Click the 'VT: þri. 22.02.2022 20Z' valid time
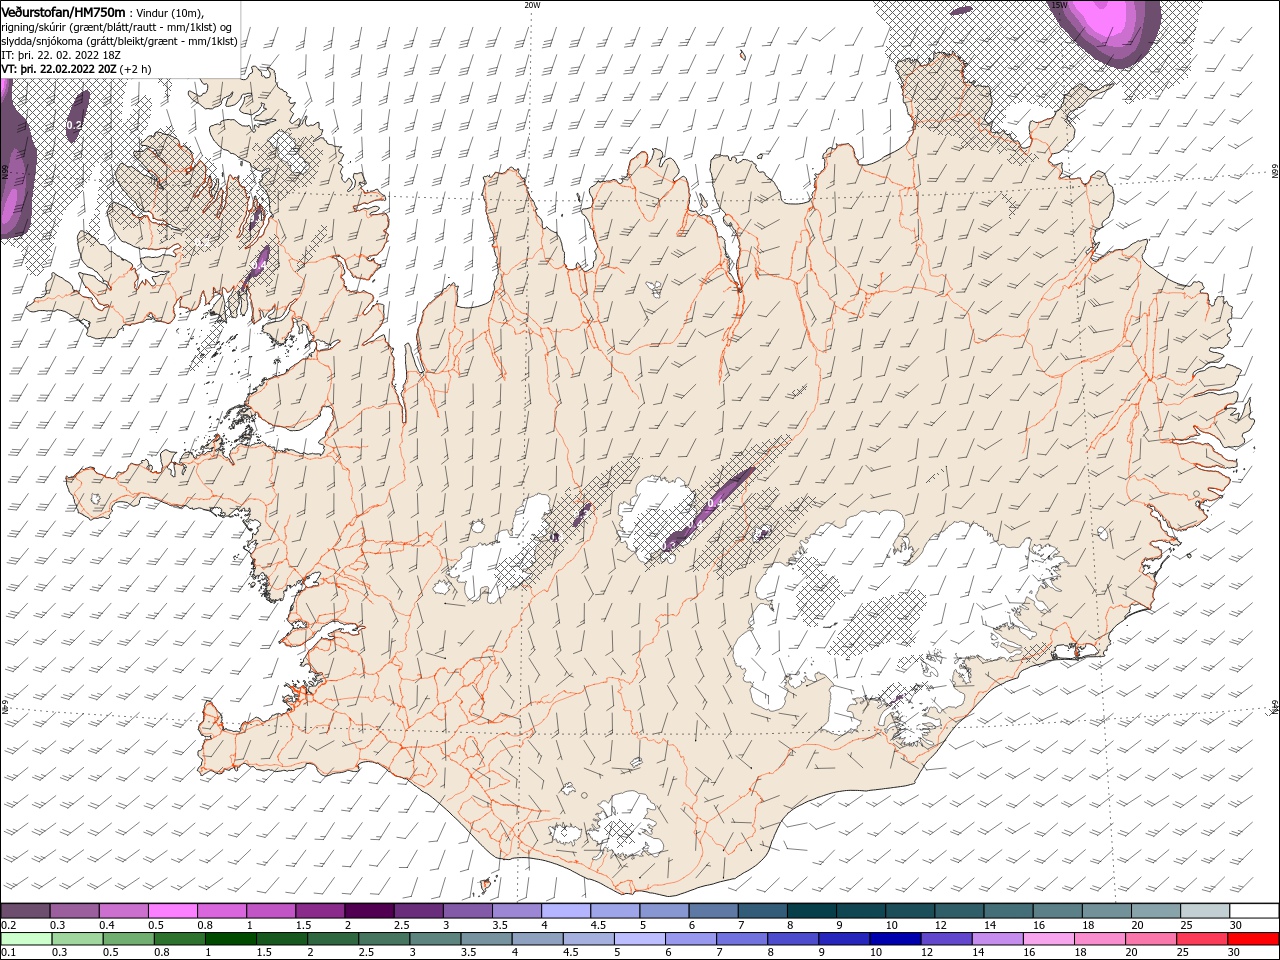The width and height of the screenshot is (1280, 960). (60, 69)
